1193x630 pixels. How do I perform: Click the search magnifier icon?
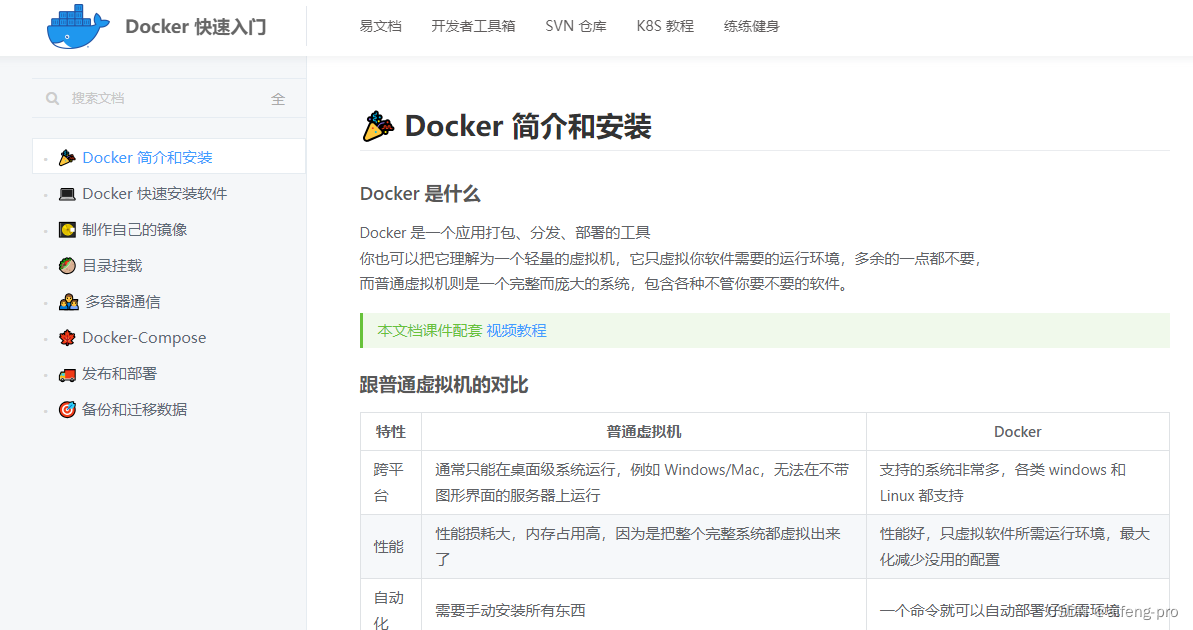(52, 98)
